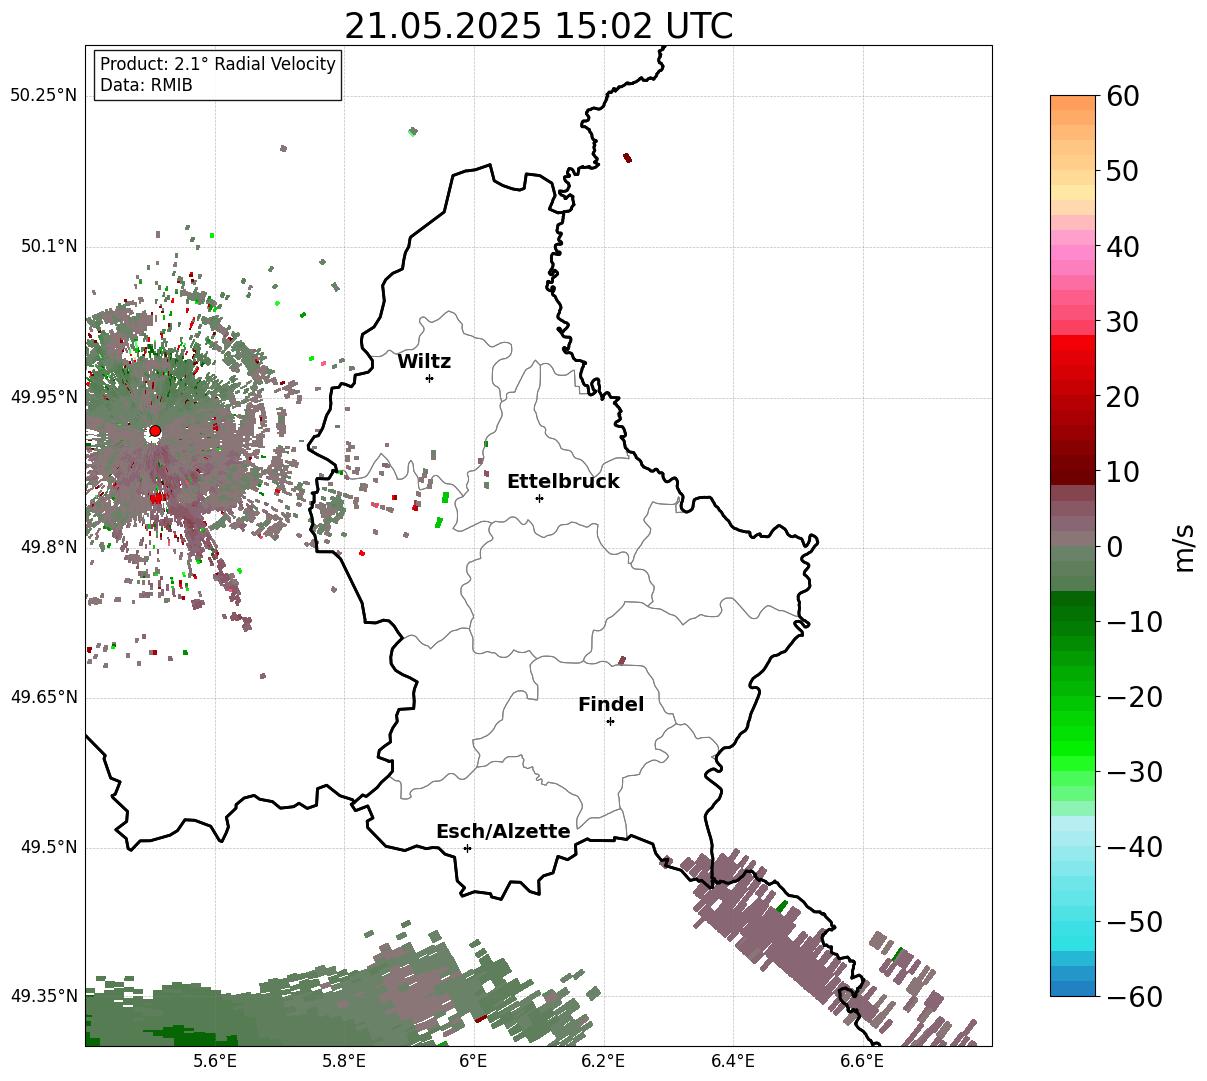Click the 6.2°E longitude label
The width and height of the screenshot is (1207, 1081).
click(603, 1061)
